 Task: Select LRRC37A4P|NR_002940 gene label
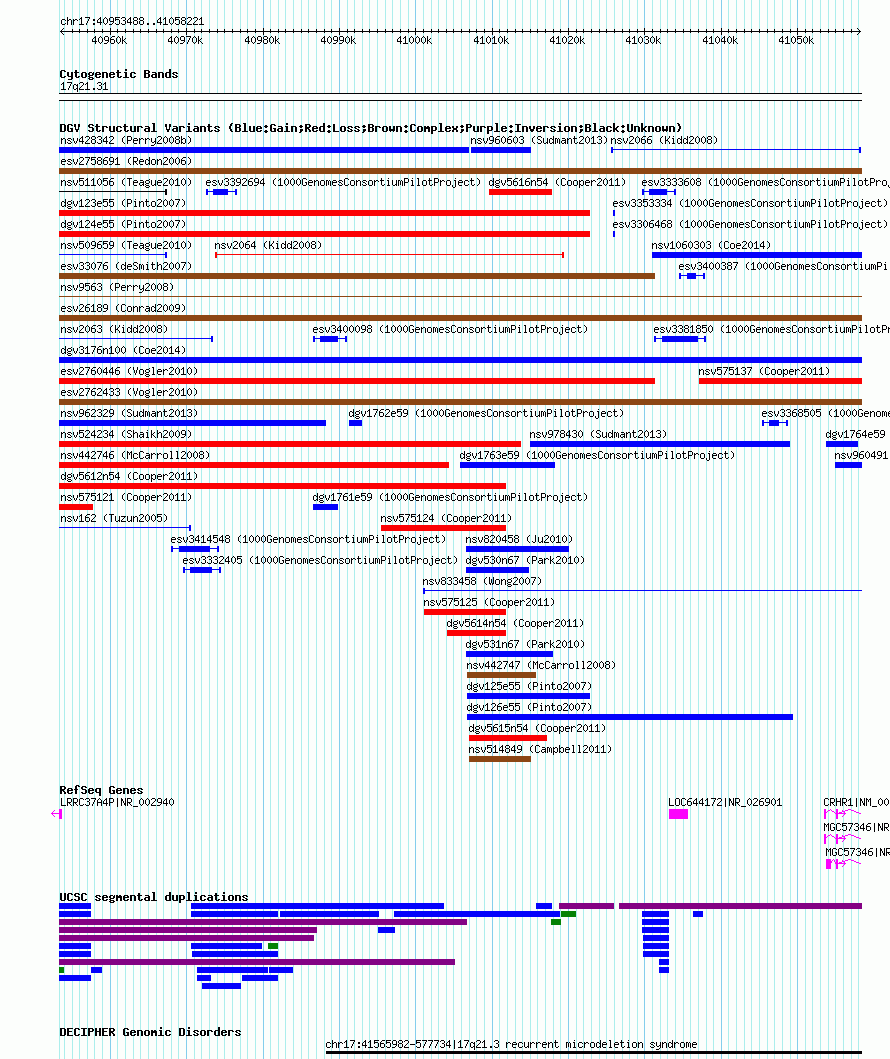coord(117,802)
